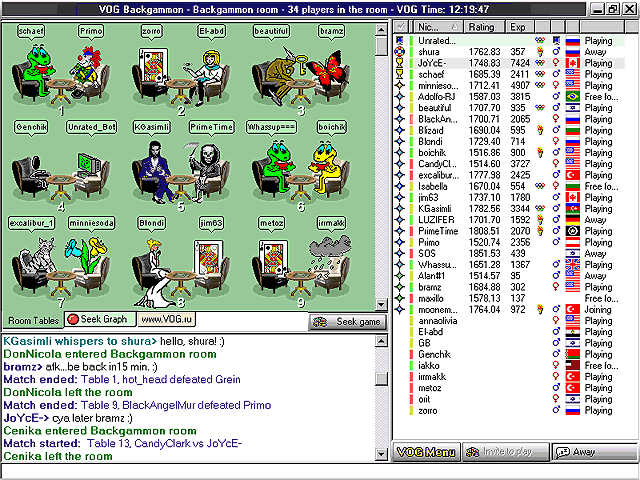This screenshot has width=640, height=480.
Task: Click 'Match started: Table 13' chat line
Action: [123, 443]
